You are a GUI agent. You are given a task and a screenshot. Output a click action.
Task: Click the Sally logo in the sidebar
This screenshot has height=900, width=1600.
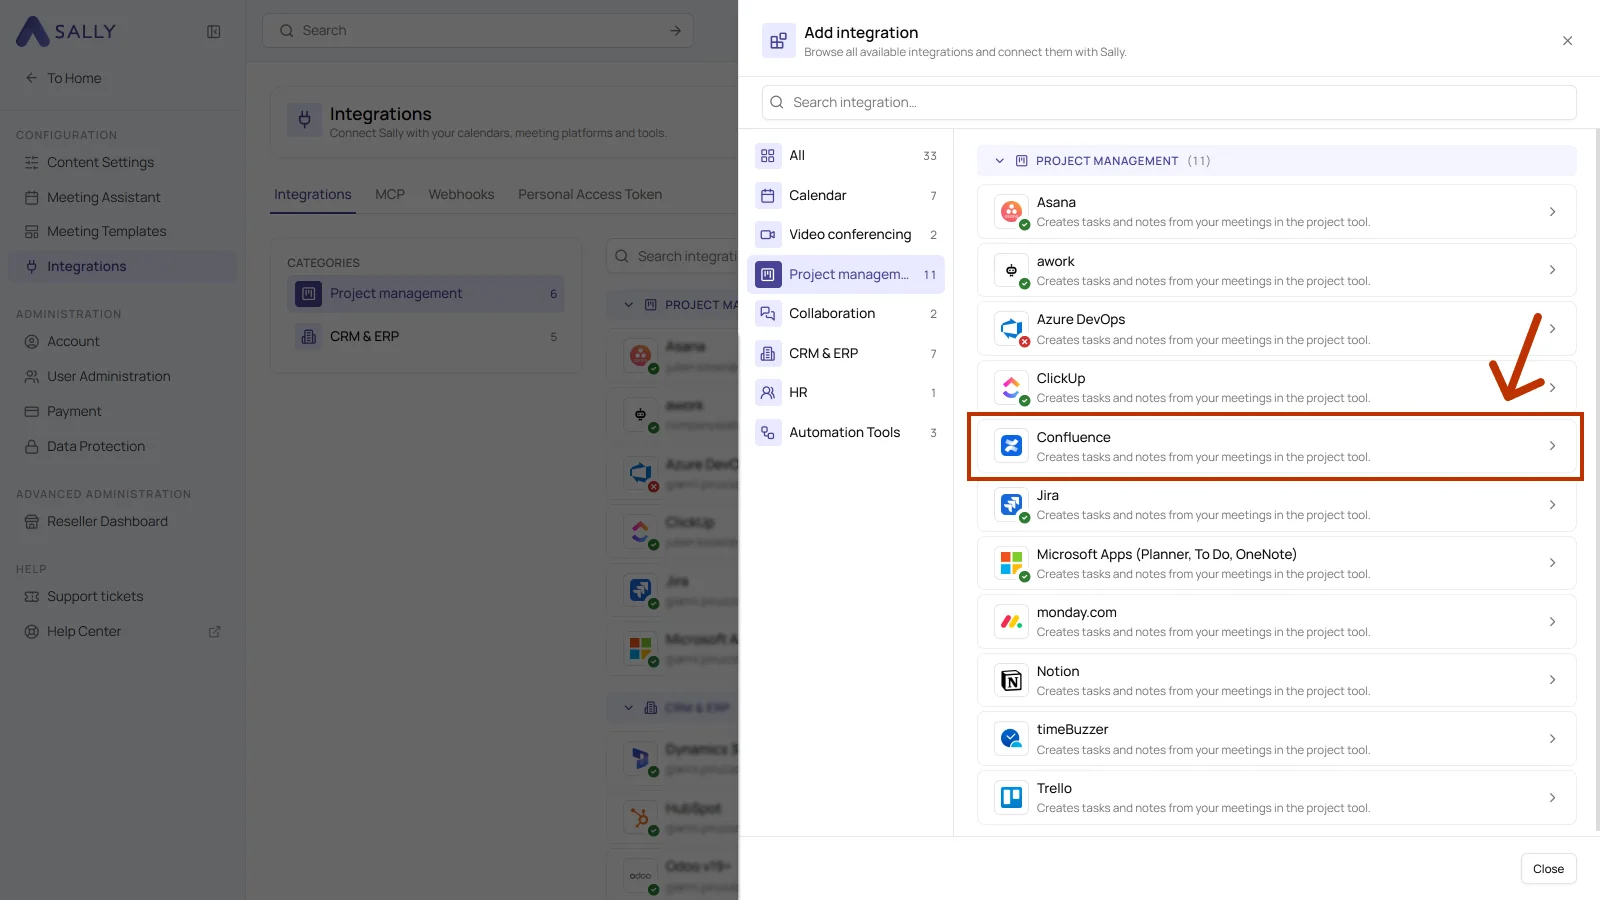pos(66,31)
